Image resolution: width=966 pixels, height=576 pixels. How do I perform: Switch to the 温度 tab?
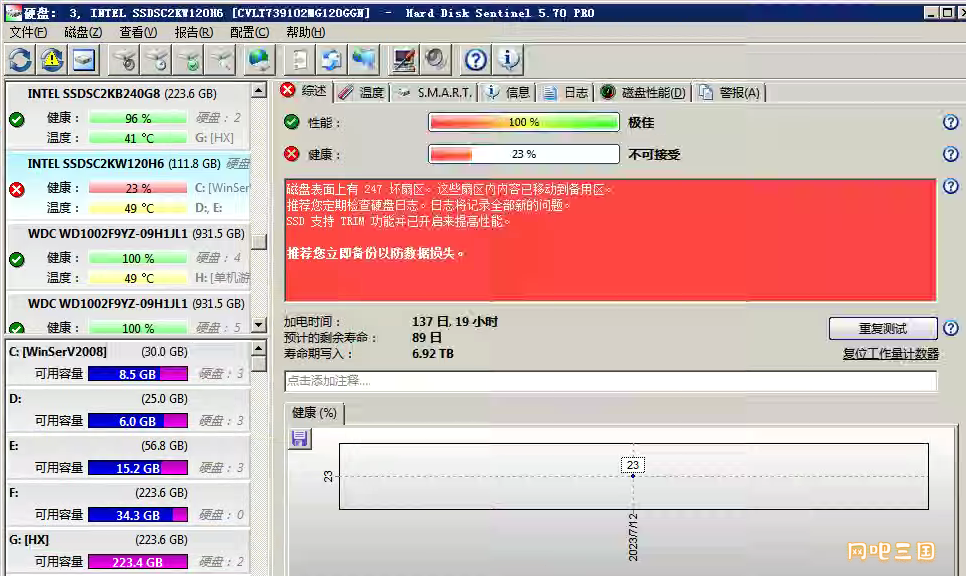pos(362,92)
